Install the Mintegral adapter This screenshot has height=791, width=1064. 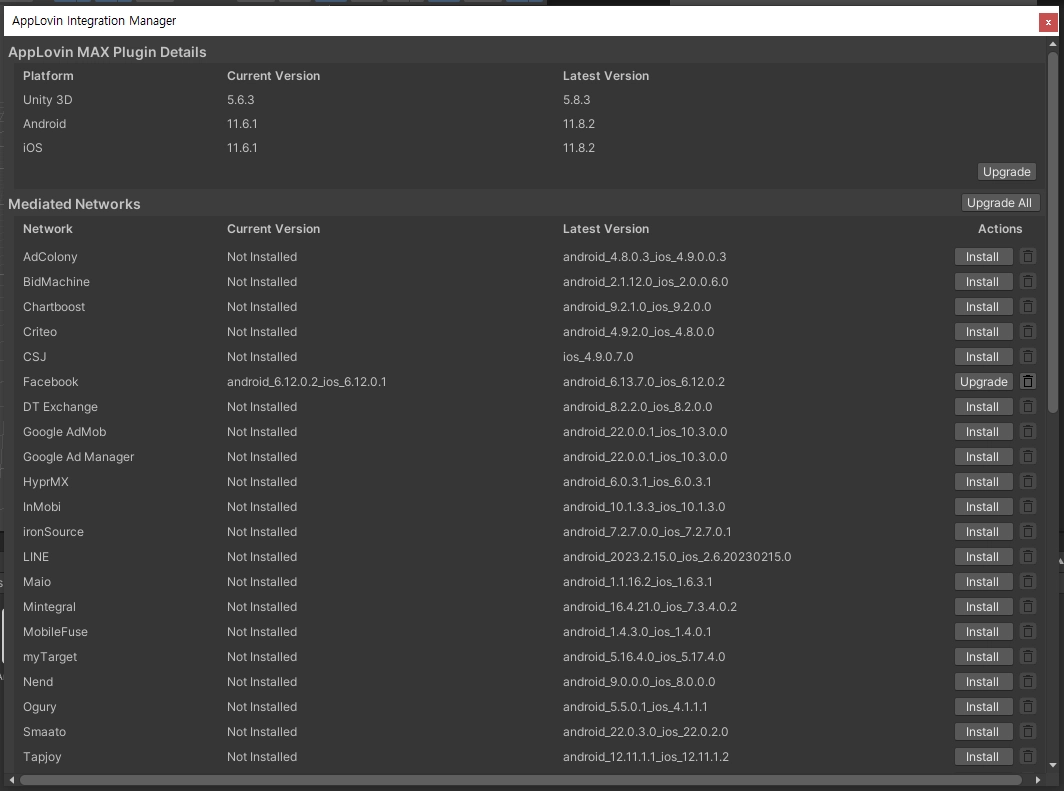[983, 606]
